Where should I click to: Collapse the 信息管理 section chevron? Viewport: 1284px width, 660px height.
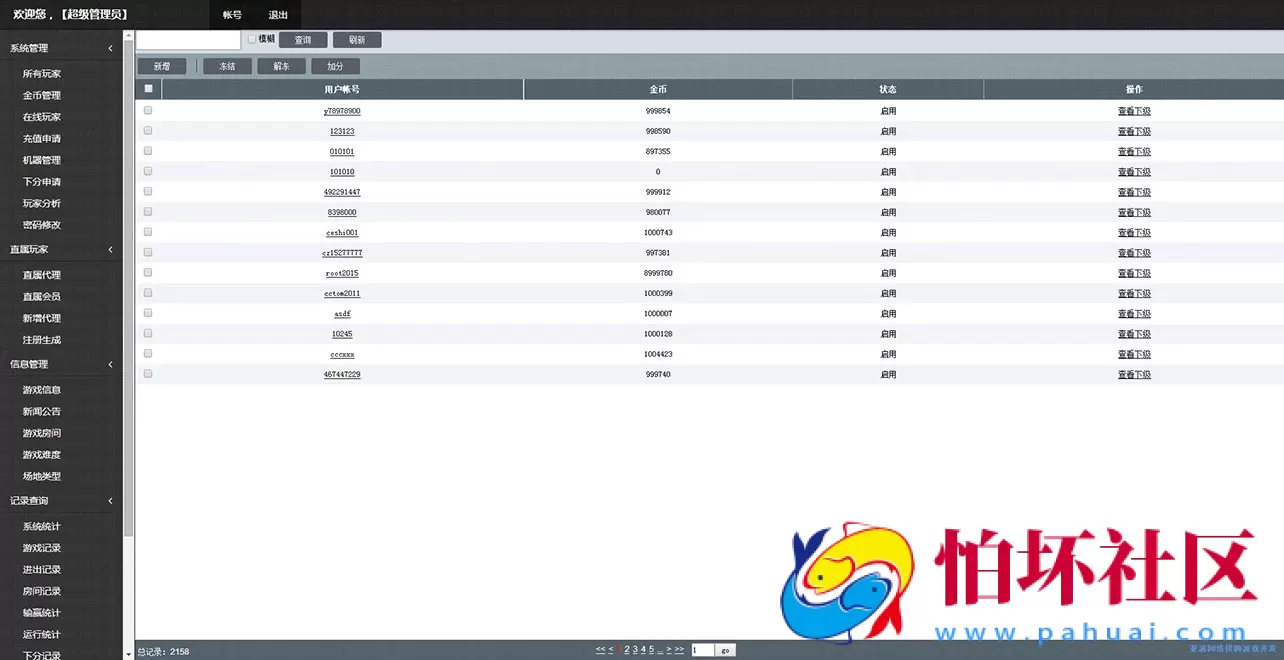click(x=110, y=365)
